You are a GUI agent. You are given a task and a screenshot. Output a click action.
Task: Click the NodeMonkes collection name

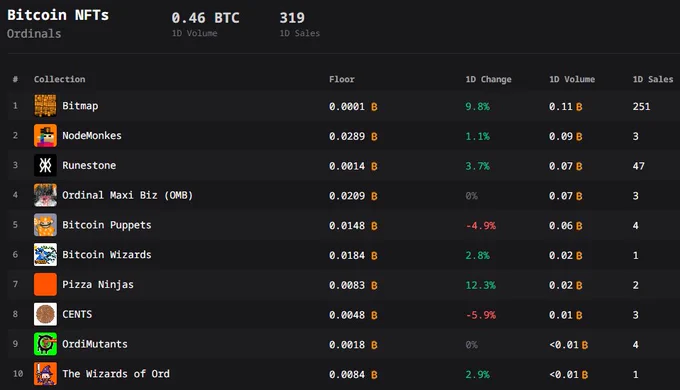click(92, 136)
